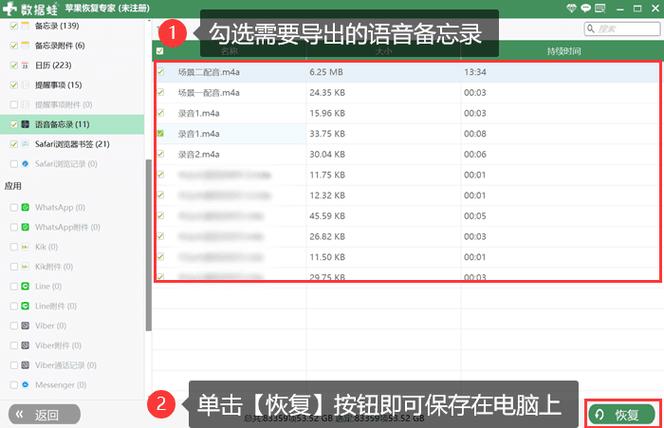Click the sidebar vertical scrollbar
The width and height of the screenshot is (664, 428).
click(x=149, y=245)
